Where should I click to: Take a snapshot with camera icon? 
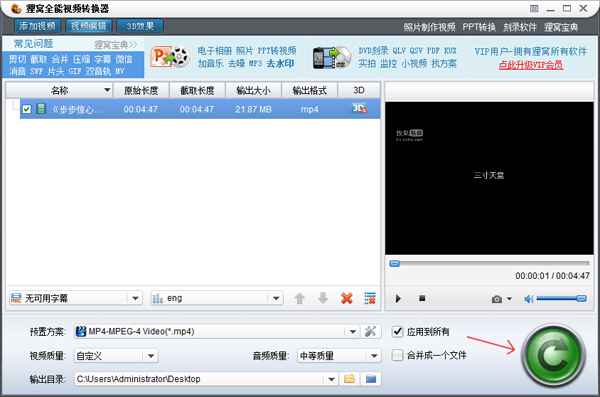pos(497,299)
